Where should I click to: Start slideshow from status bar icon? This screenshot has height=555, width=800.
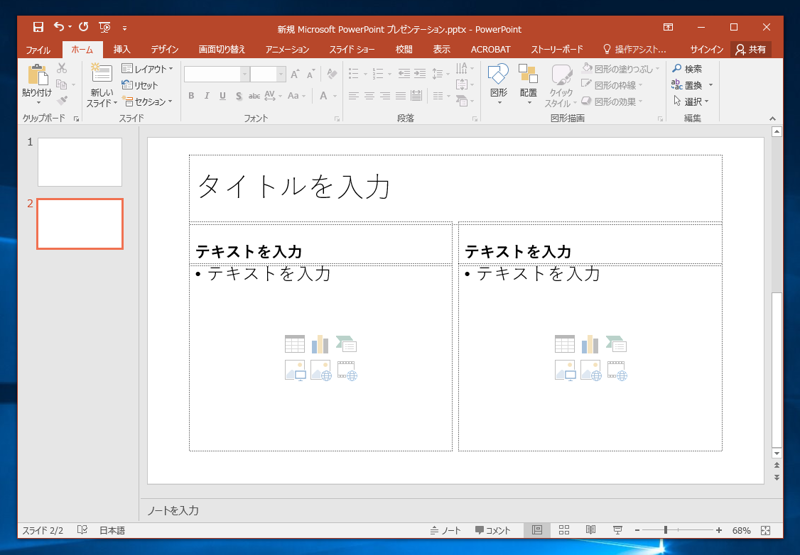(618, 530)
